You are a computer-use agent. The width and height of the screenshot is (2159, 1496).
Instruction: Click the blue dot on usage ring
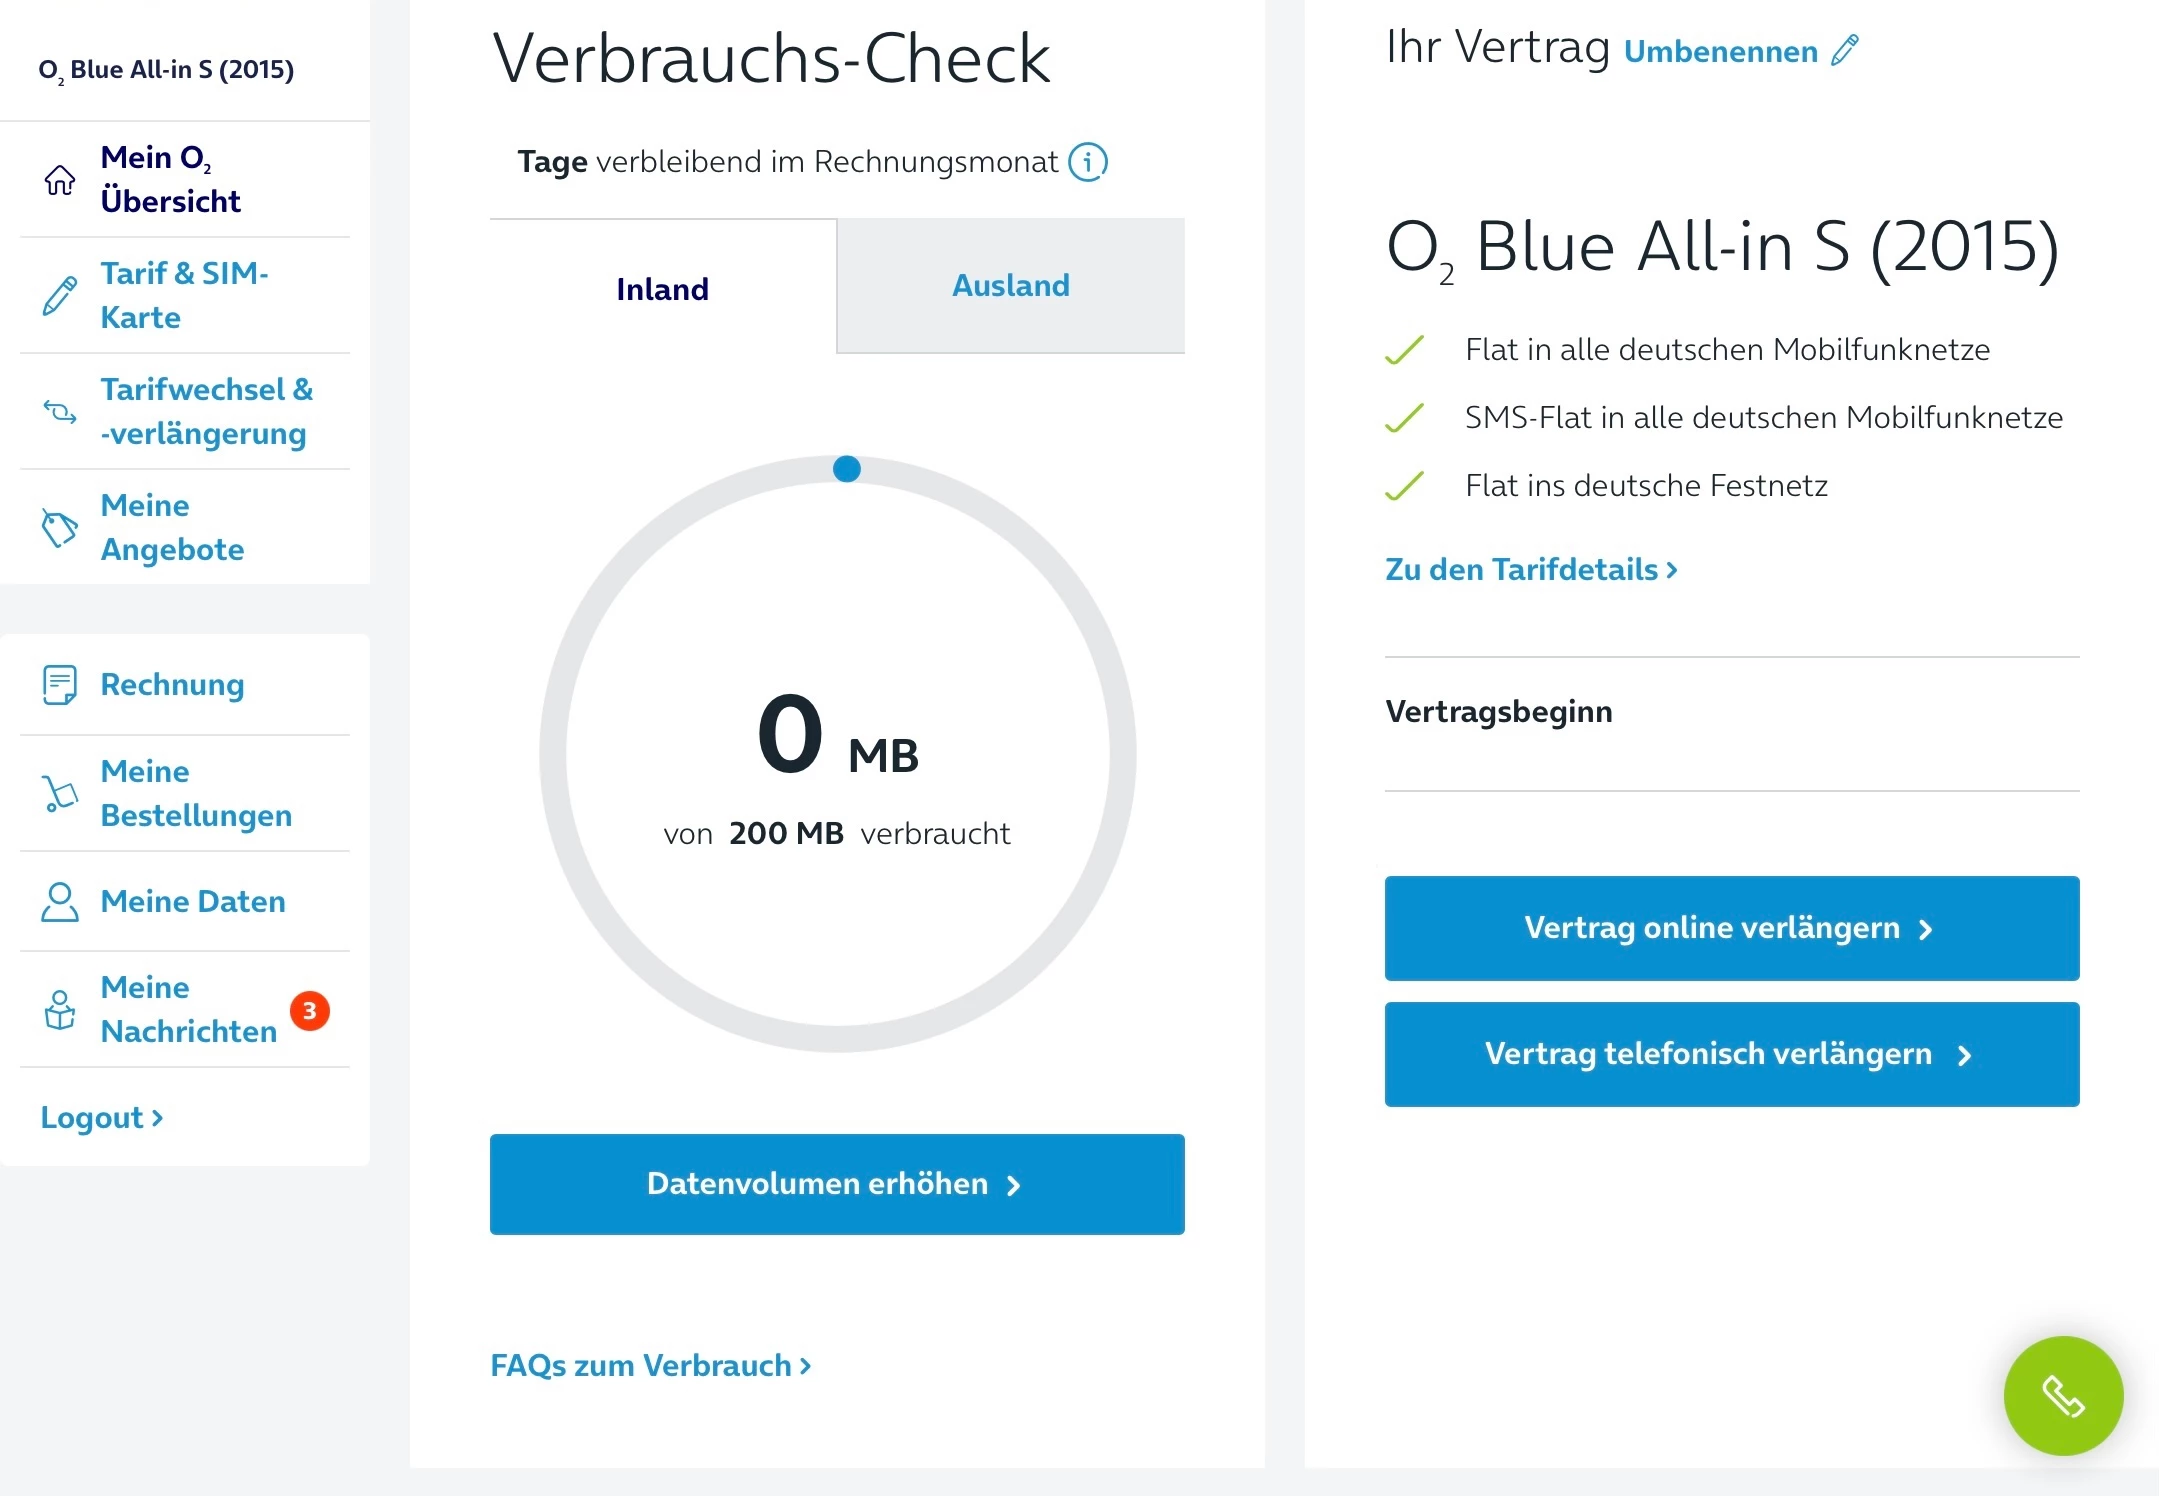tap(847, 469)
